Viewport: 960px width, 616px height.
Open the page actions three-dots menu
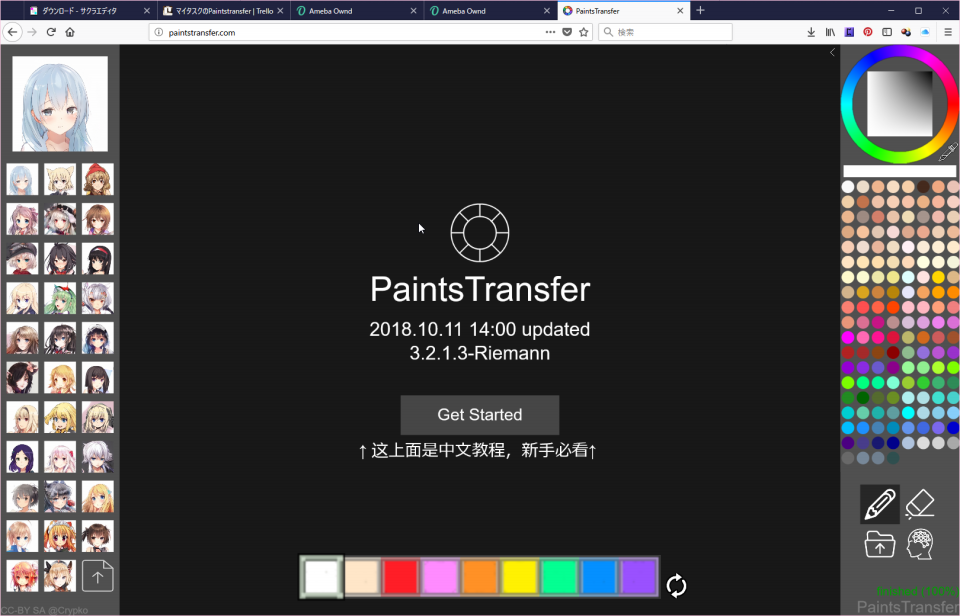coord(550,32)
